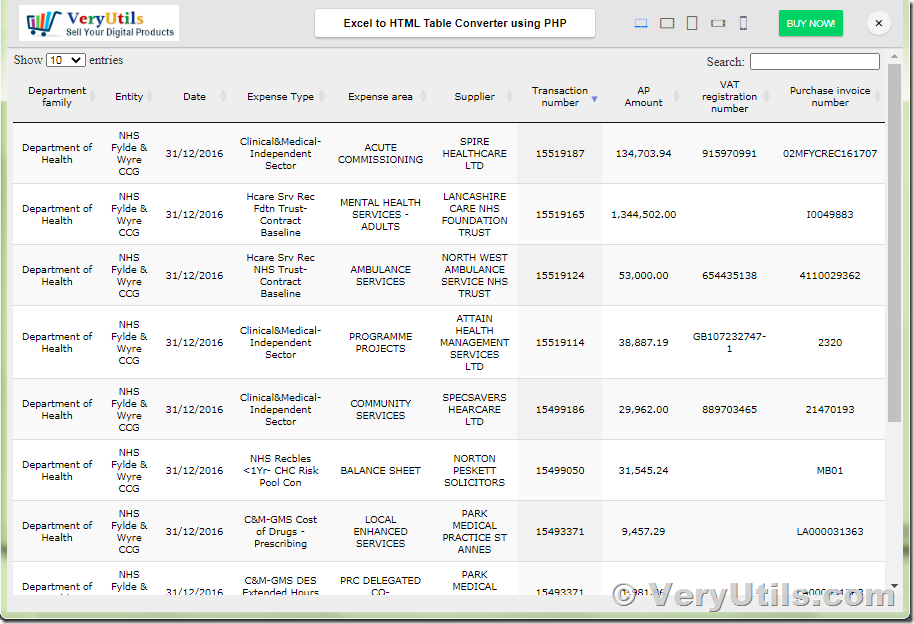
Task: Select the SPECSAVERS HEARCARE LTD supplier cell
Action: pyautogui.click(x=474, y=409)
